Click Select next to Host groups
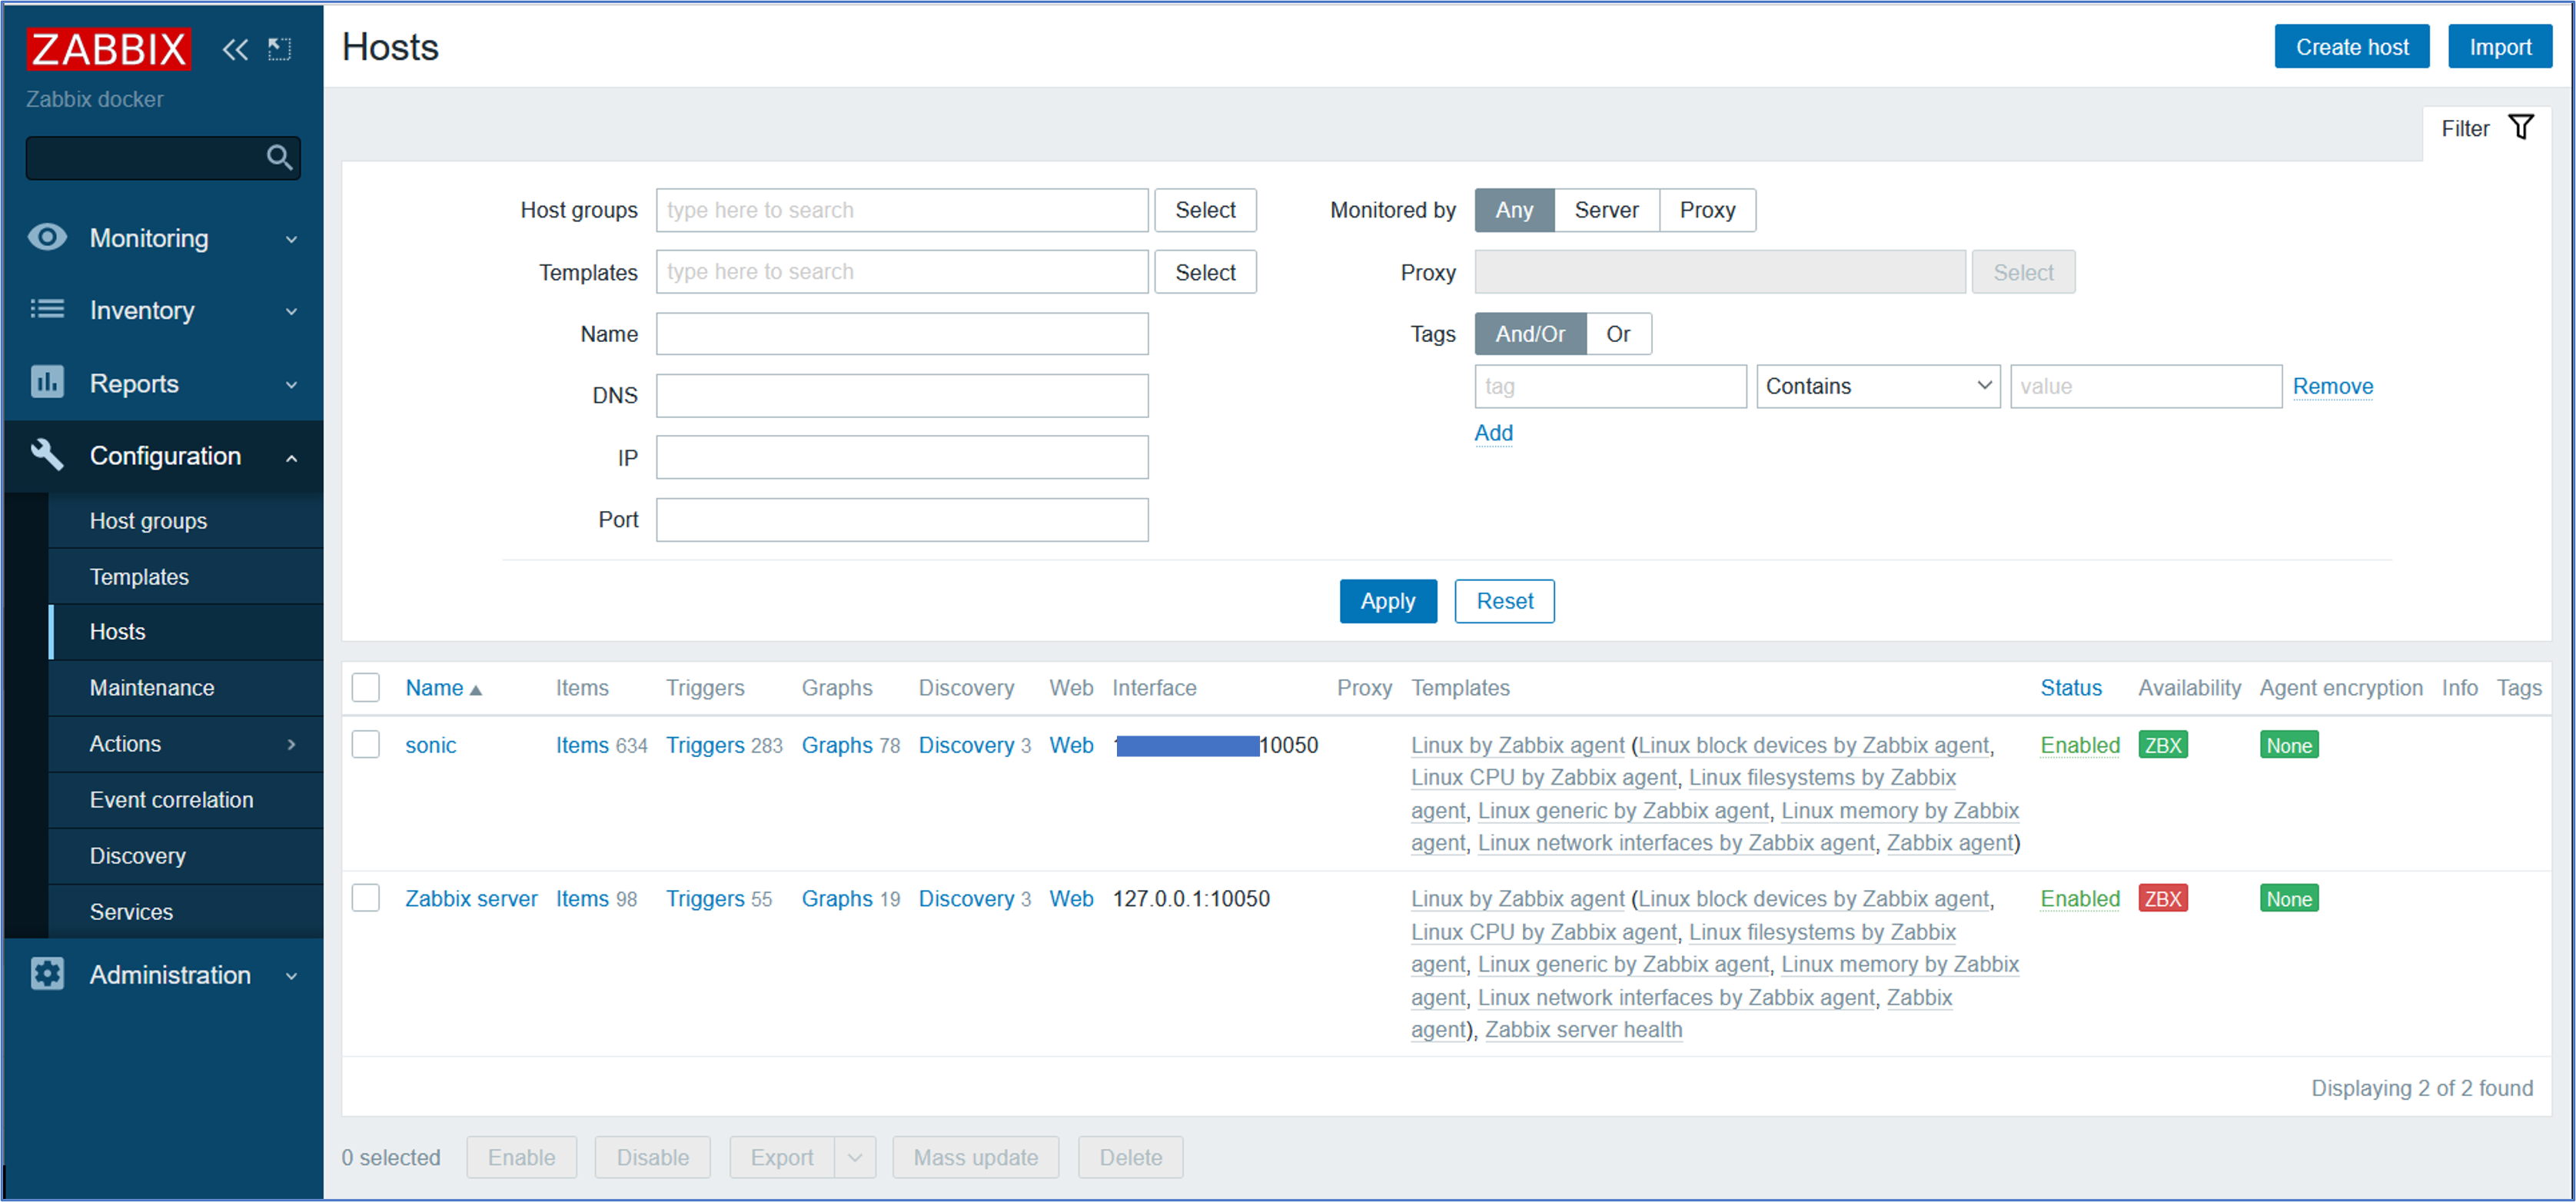Screen dimensions: 2576x1202 (1205, 210)
